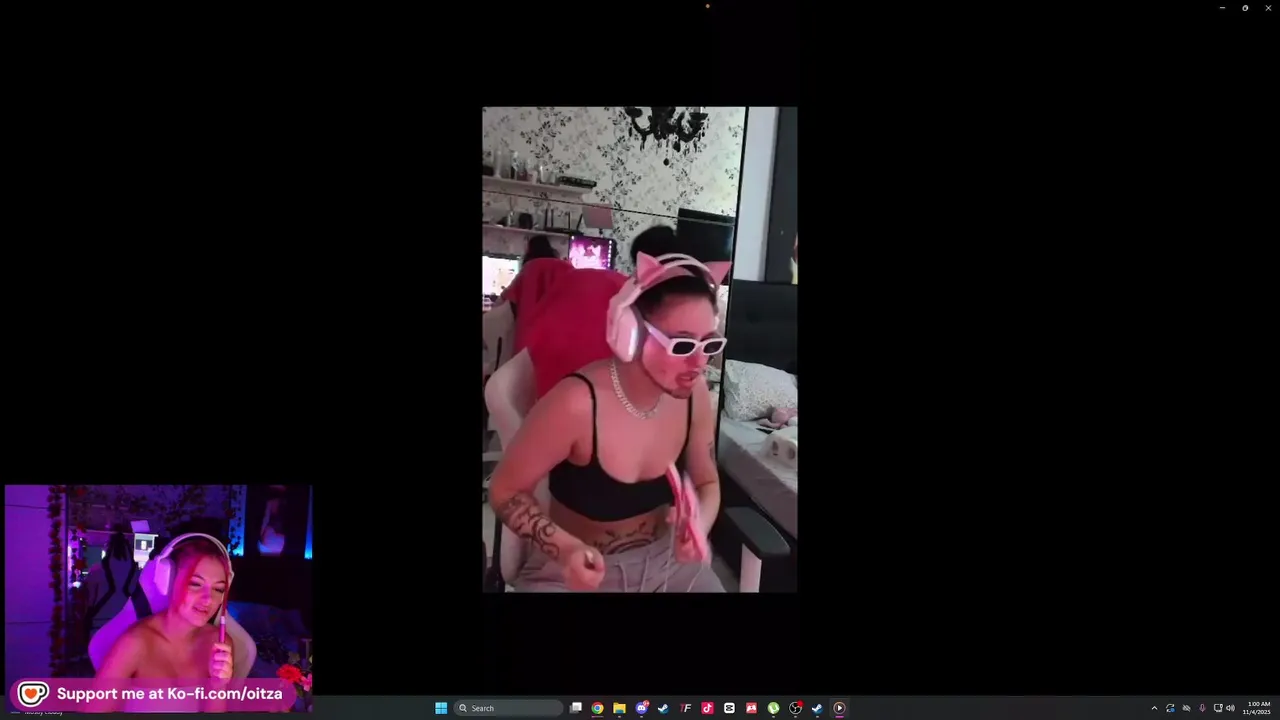The image size is (1280, 720).
Task: Open File Explorer from the taskbar
Action: point(619,708)
